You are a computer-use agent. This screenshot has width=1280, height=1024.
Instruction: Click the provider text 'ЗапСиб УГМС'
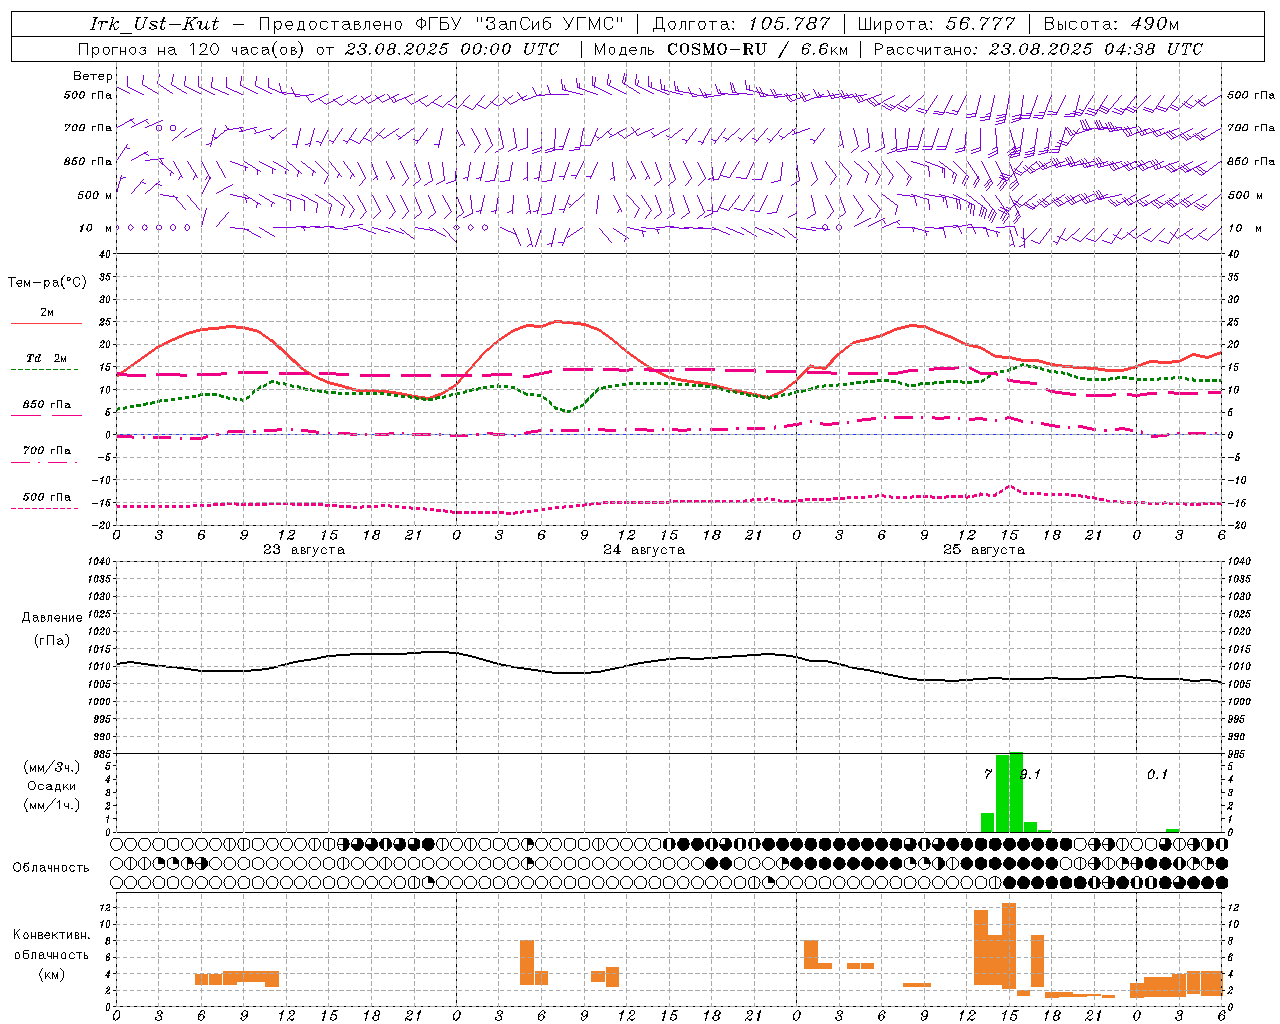tap(550, 24)
